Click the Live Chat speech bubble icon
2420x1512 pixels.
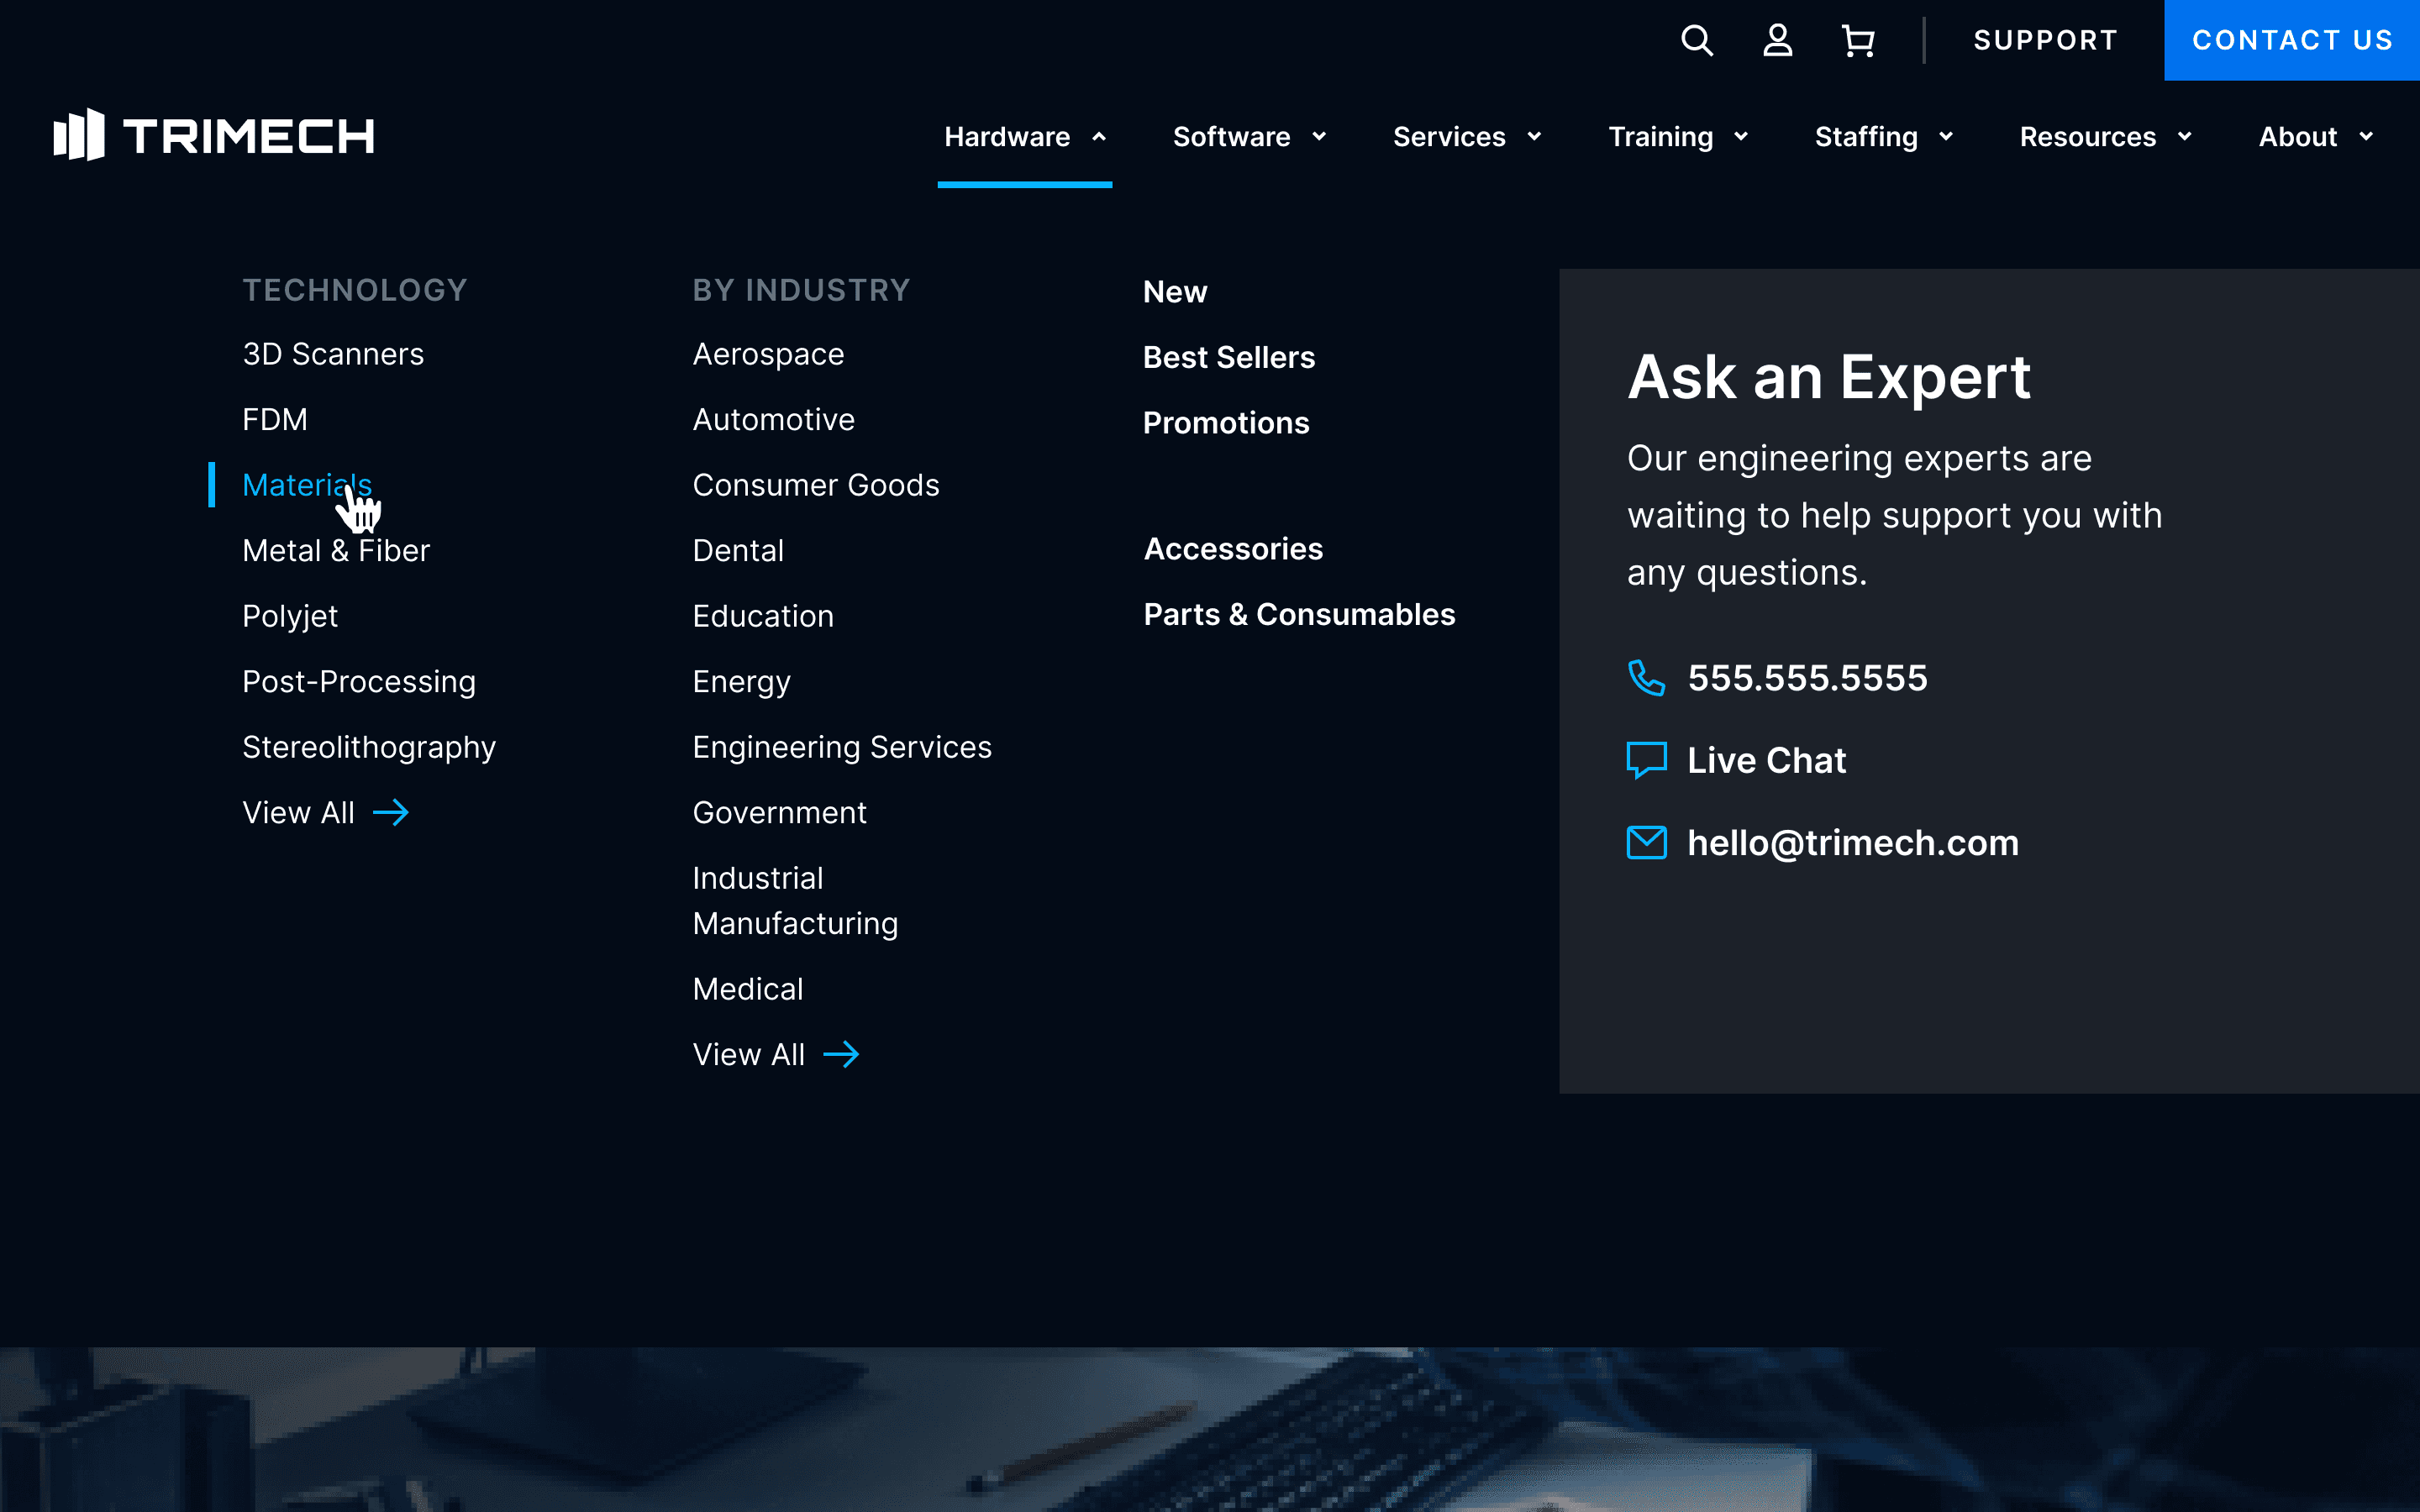point(1646,760)
